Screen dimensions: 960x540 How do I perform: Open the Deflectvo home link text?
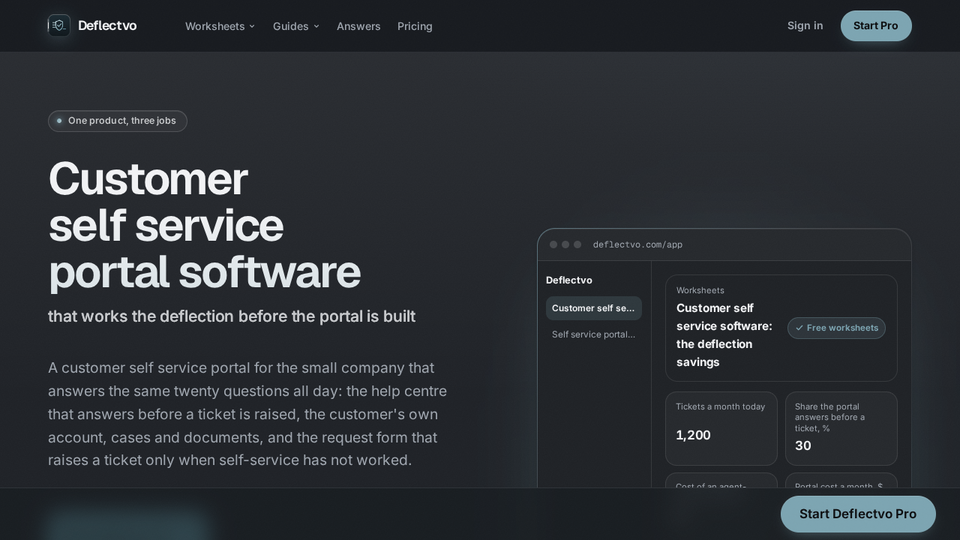click(107, 26)
